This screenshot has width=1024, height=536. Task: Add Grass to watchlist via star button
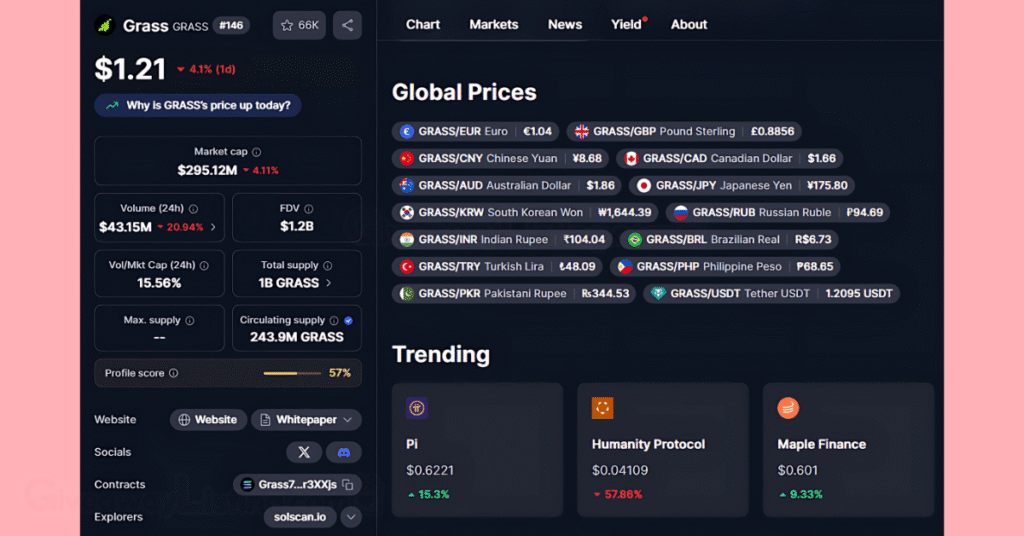(299, 25)
